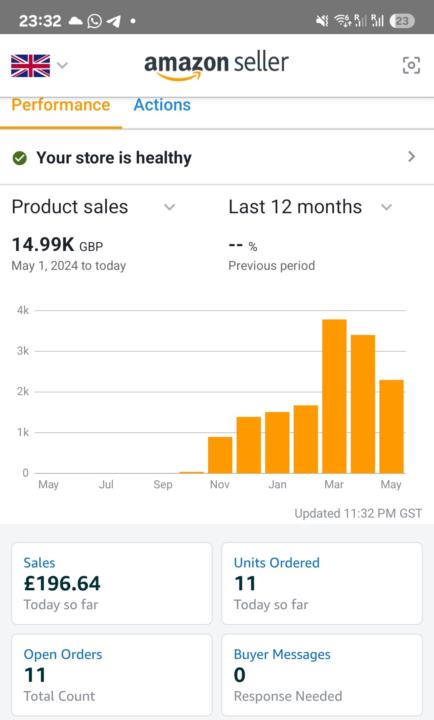Tap the green store health checkmark
The image size is (434, 720).
[19, 158]
